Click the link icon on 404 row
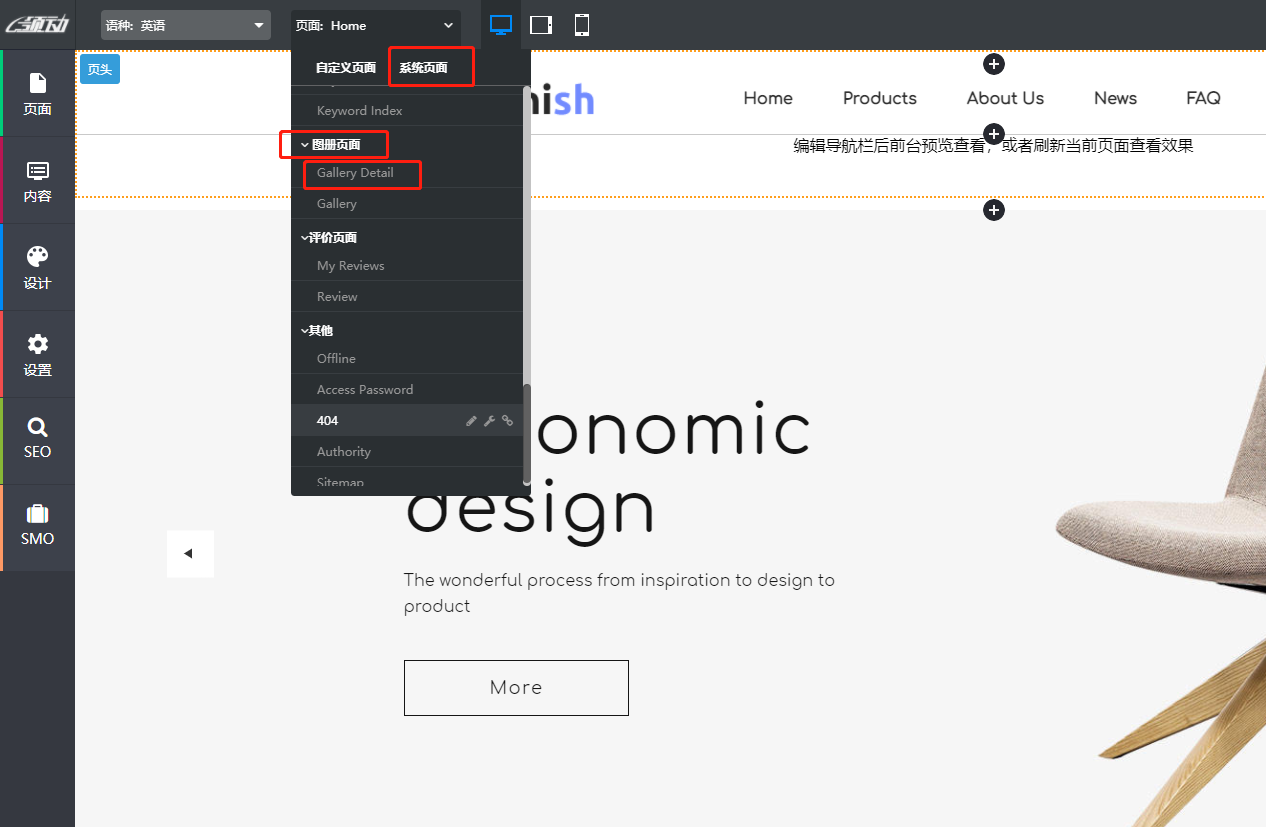1266x827 pixels. (x=507, y=421)
